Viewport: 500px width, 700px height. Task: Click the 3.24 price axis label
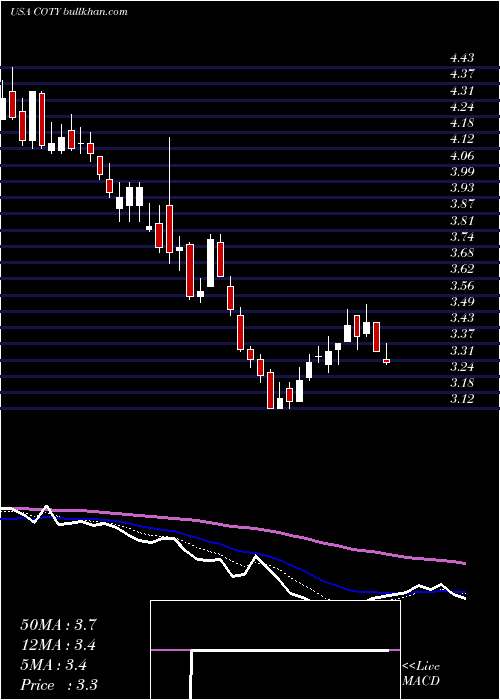[x=462, y=366]
